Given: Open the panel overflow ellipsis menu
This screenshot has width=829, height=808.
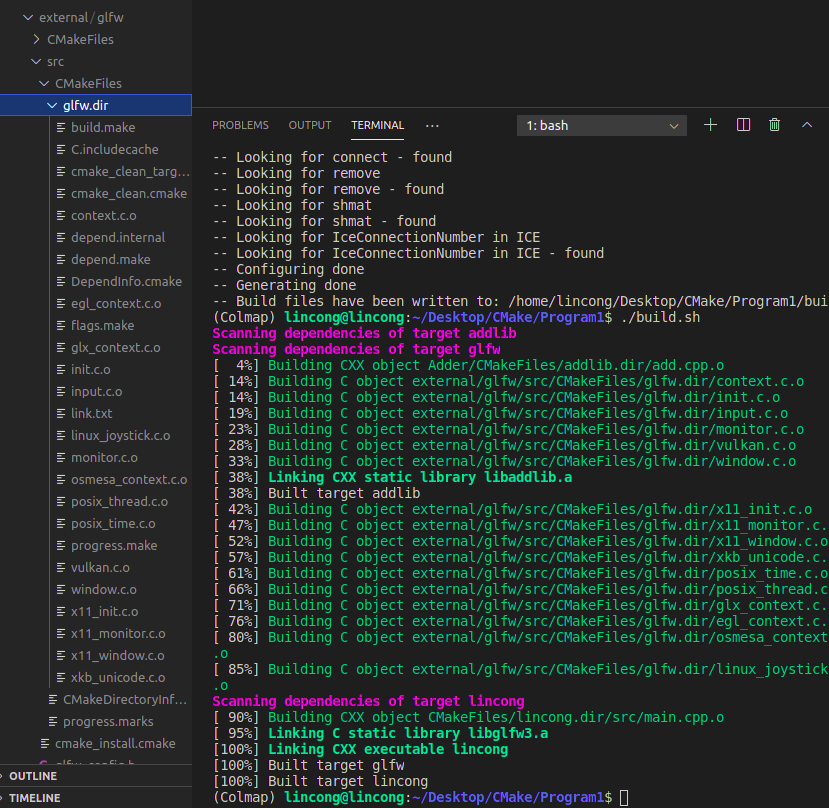Looking at the screenshot, I should (432, 126).
